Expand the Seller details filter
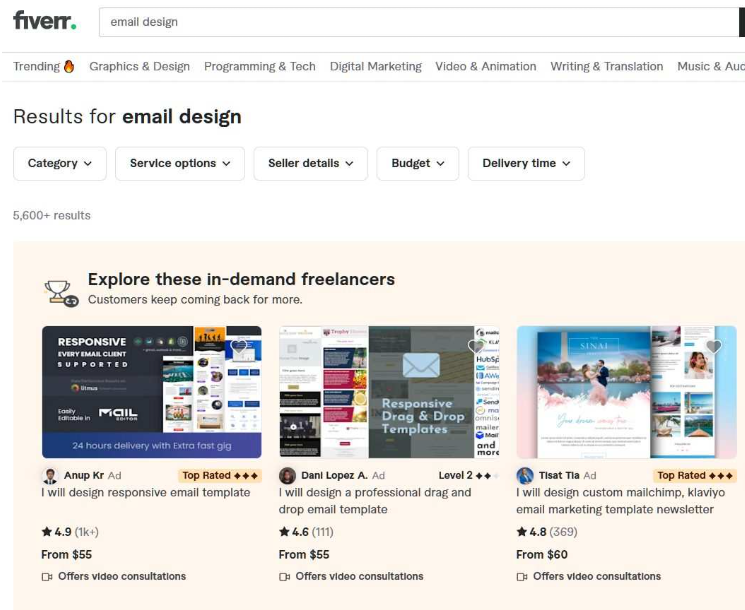The width and height of the screenshot is (745, 610). click(x=311, y=163)
